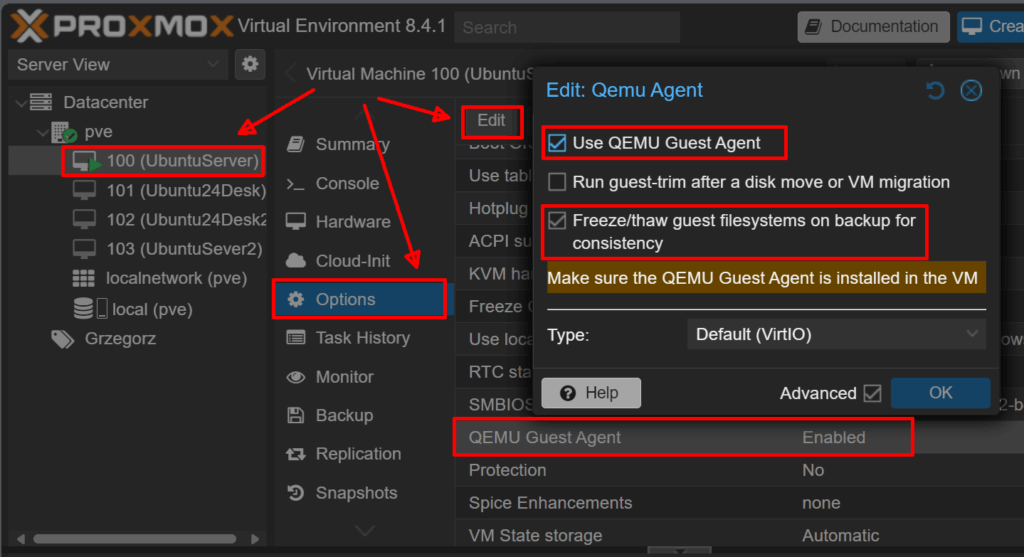Click the Console prompt icon
Image resolution: width=1024 pixels, height=557 pixels.
[296, 183]
